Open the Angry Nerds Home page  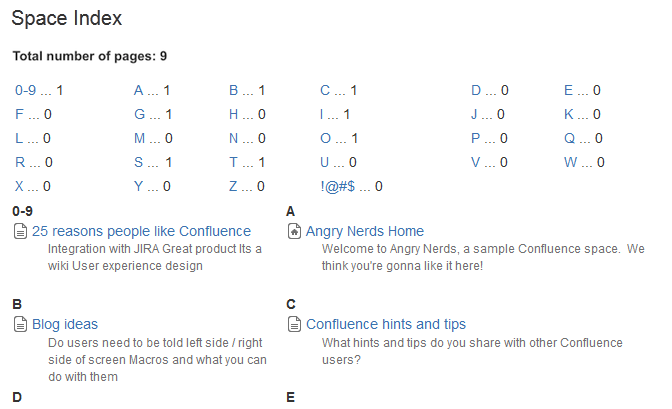pos(364,231)
